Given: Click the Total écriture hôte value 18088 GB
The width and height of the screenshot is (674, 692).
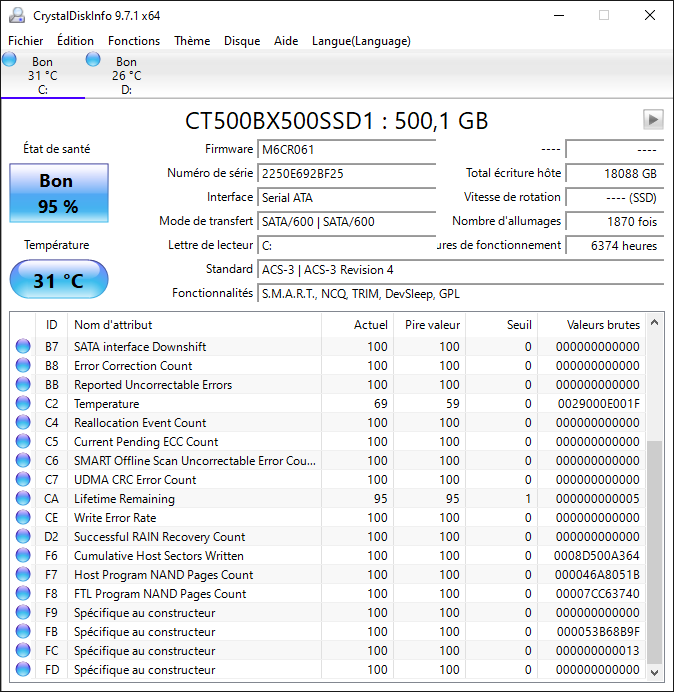Looking at the screenshot, I should pyautogui.click(x=614, y=173).
